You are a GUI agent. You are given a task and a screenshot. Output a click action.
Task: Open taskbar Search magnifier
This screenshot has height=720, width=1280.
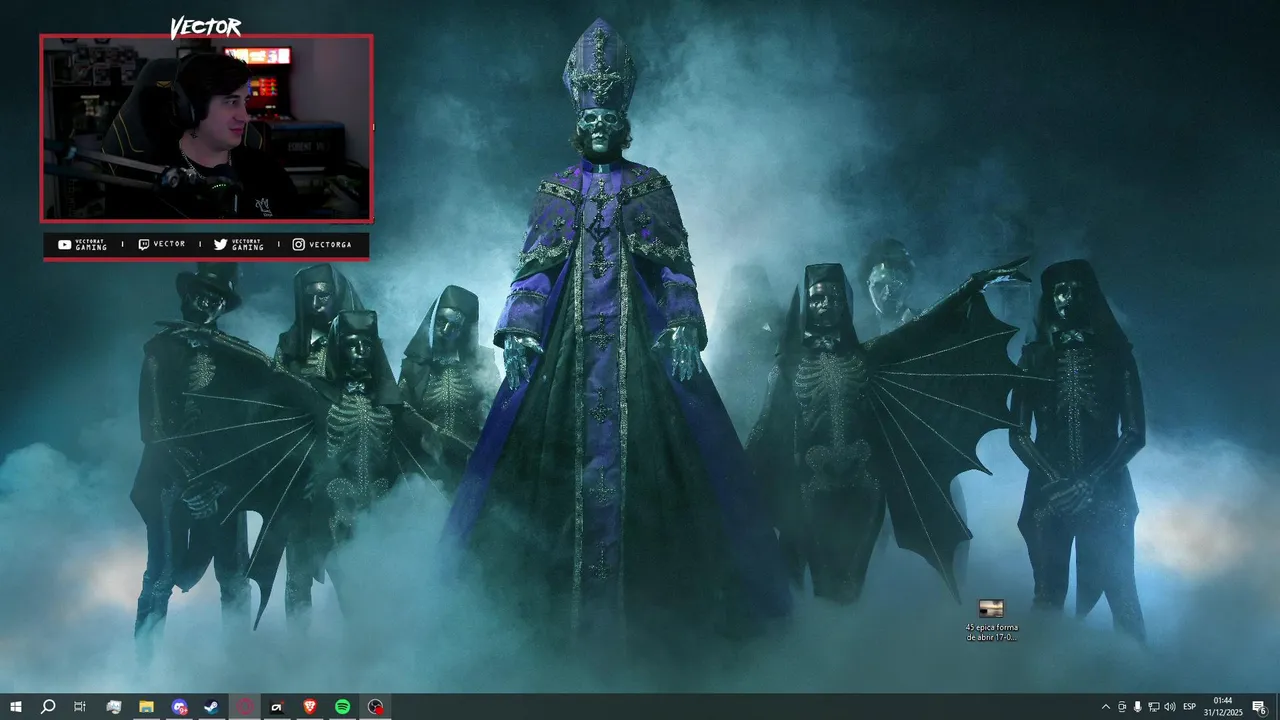pos(48,707)
